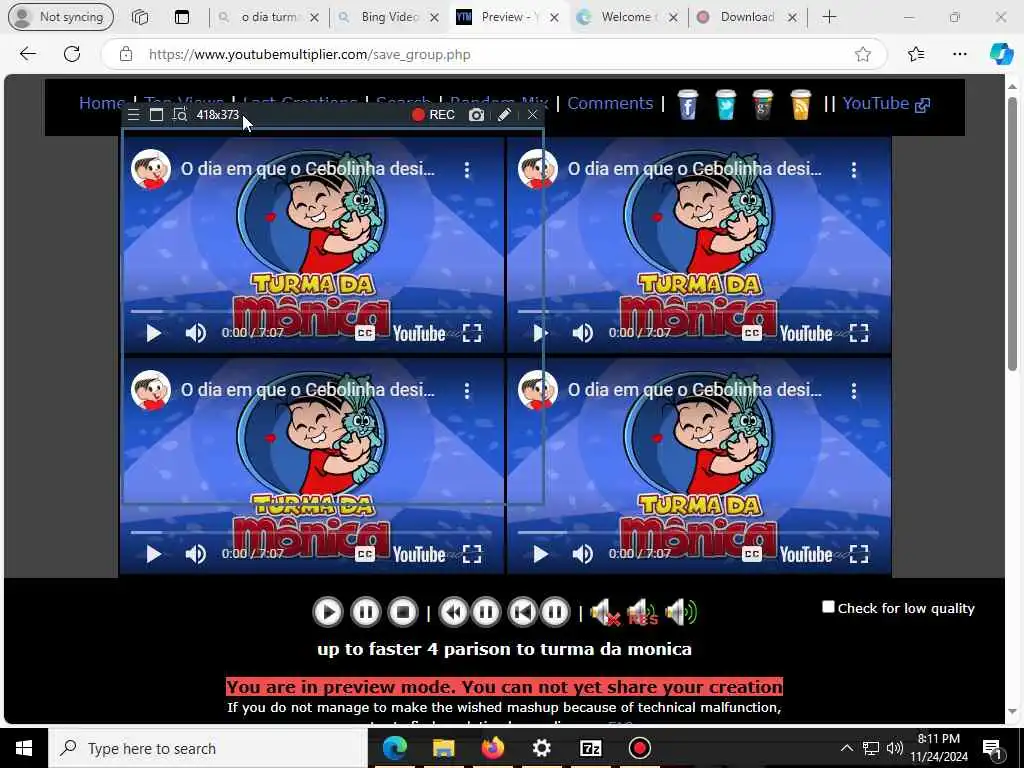This screenshot has width=1024, height=768.
Task: Reload the page with the refresh icon
Action: point(72,54)
